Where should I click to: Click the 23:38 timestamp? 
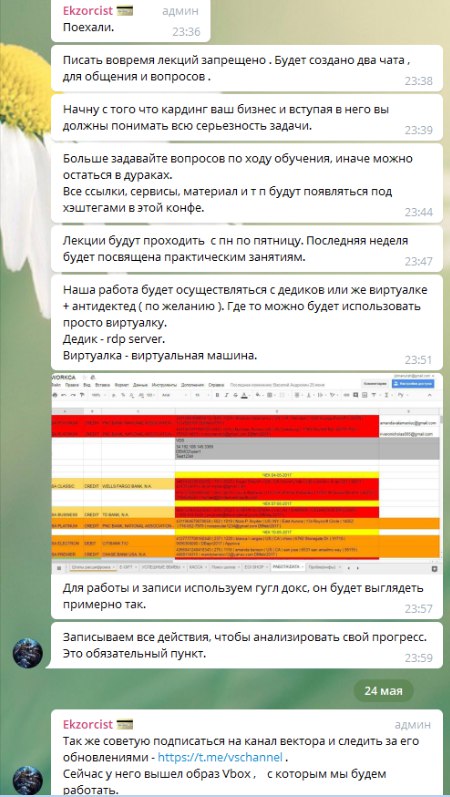click(x=418, y=81)
